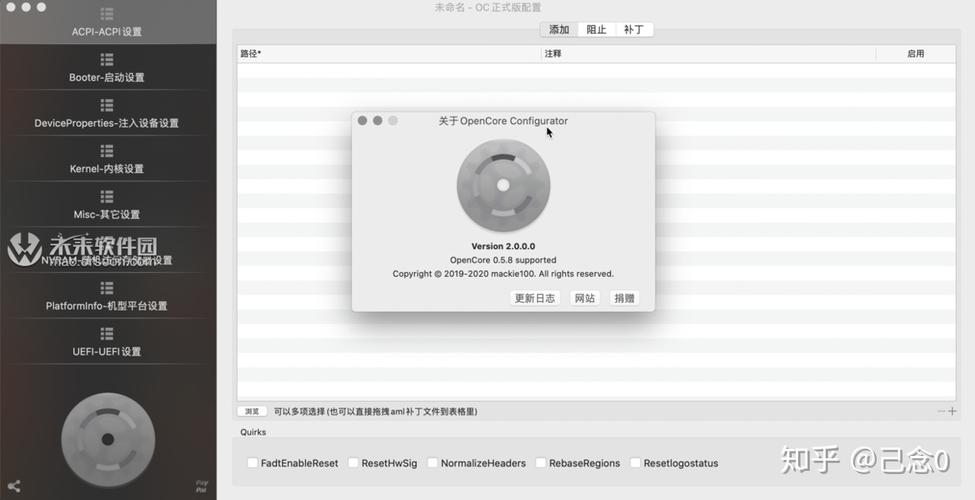Image resolution: width=975 pixels, height=500 pixels.
Task: Switch to the 阻止 tab
Action: [x=596, y=29]
